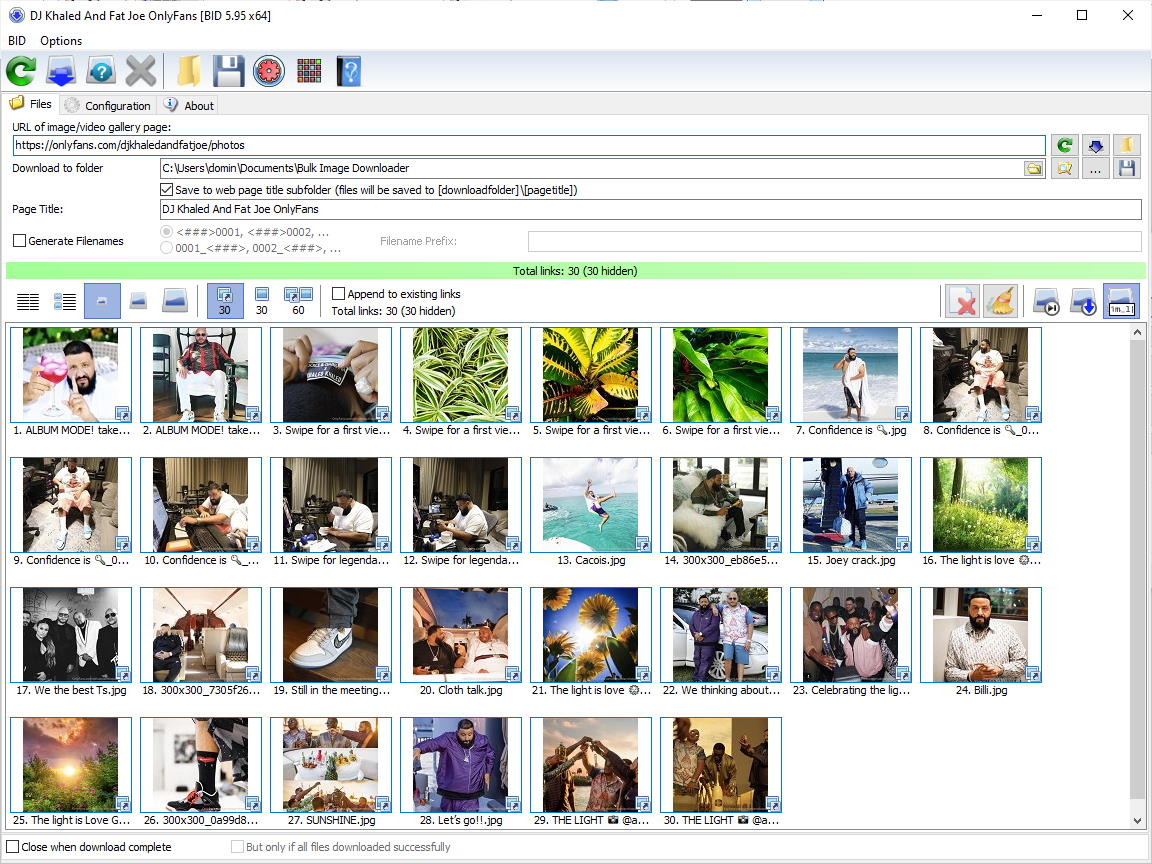Open settings via red gear toolbar icon
The image size is (1152, 864).
[269, 71]
